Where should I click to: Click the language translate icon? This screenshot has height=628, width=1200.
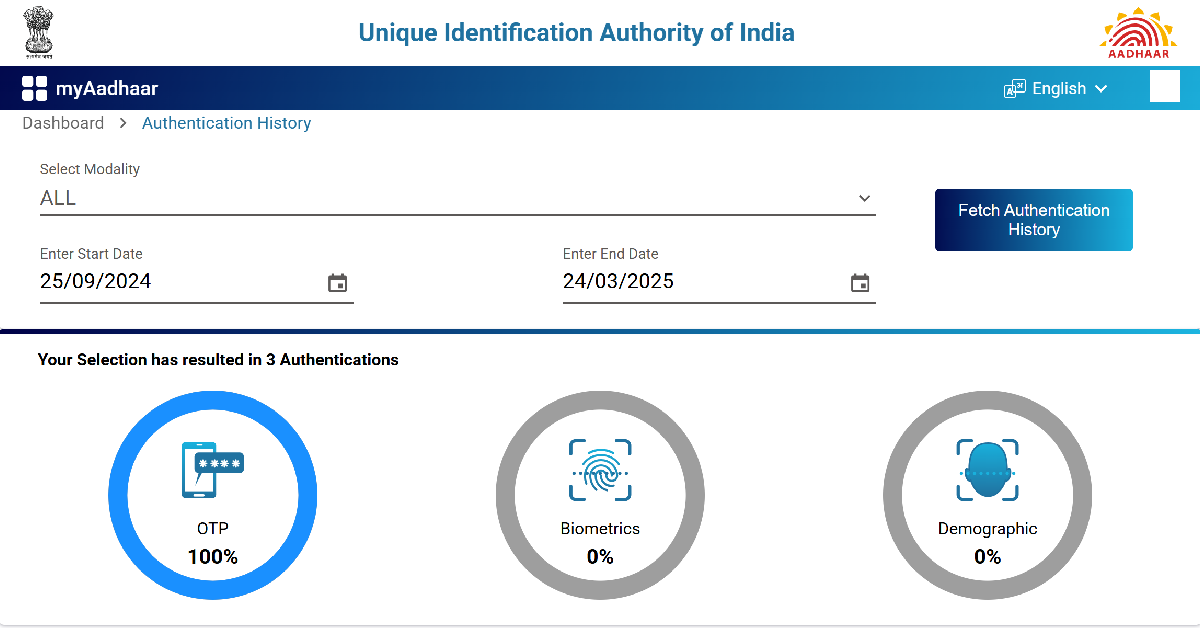point(1014,89)
